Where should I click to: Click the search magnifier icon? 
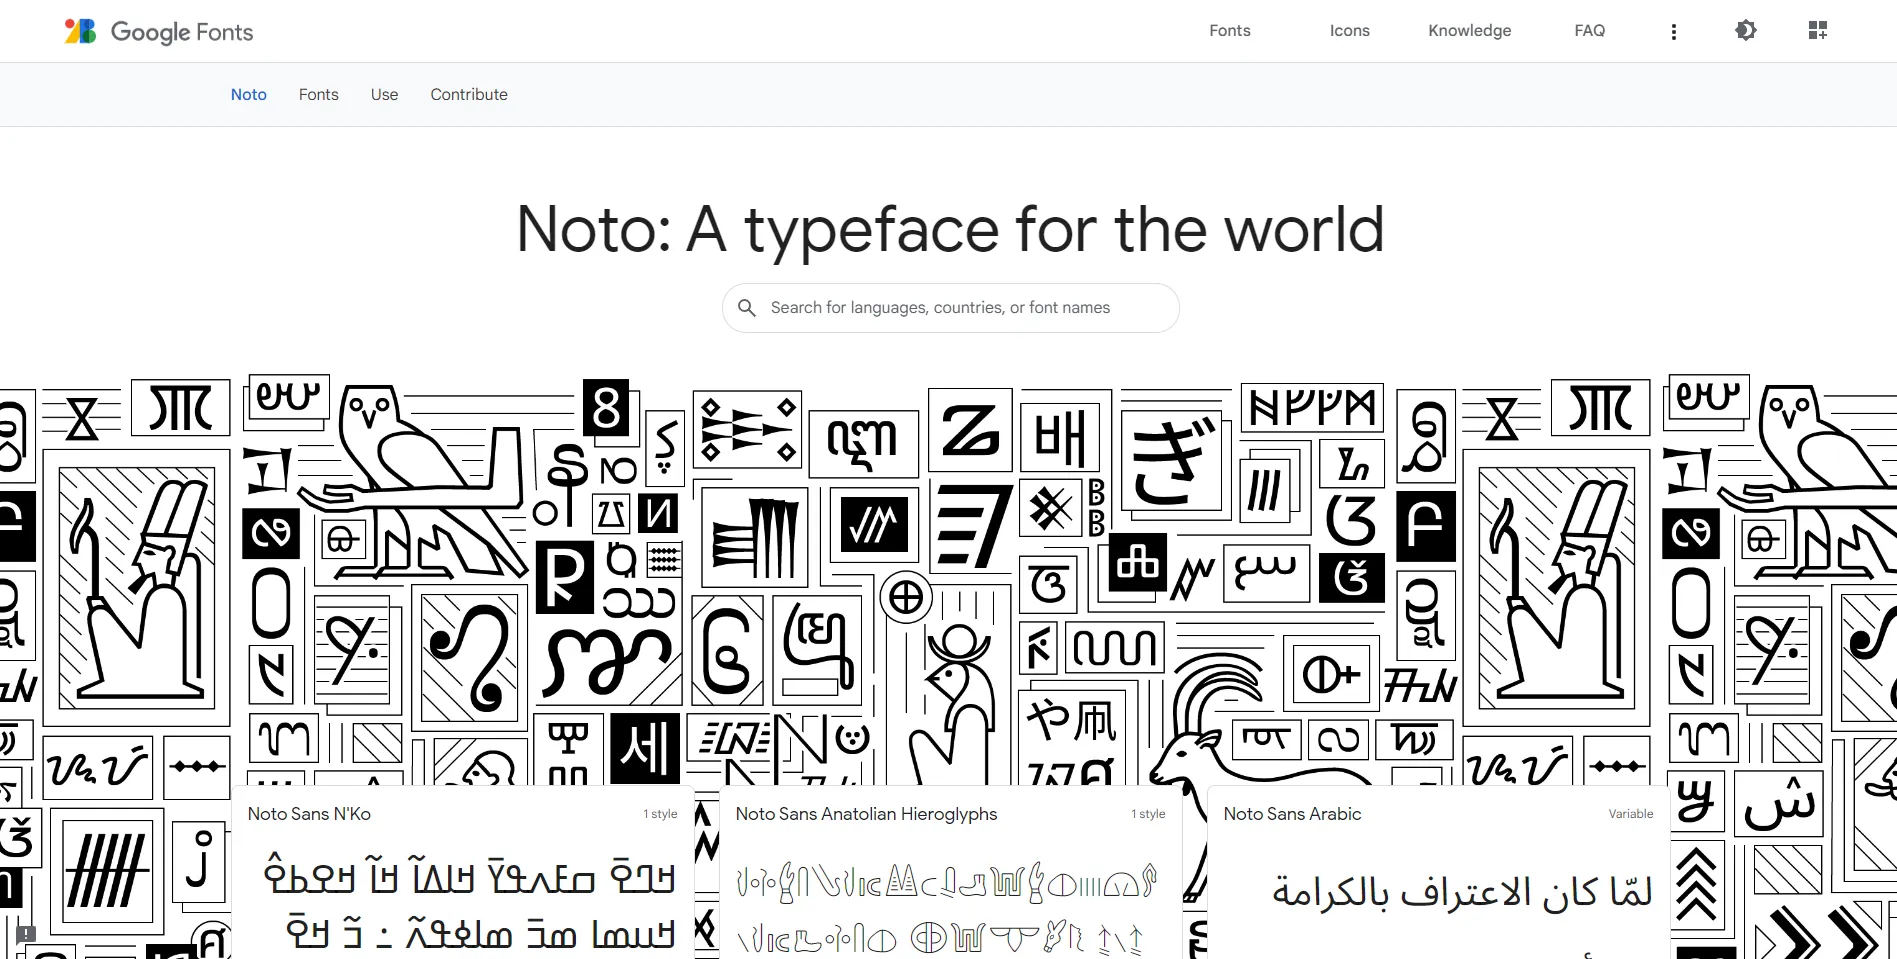(x=746, y=308)
